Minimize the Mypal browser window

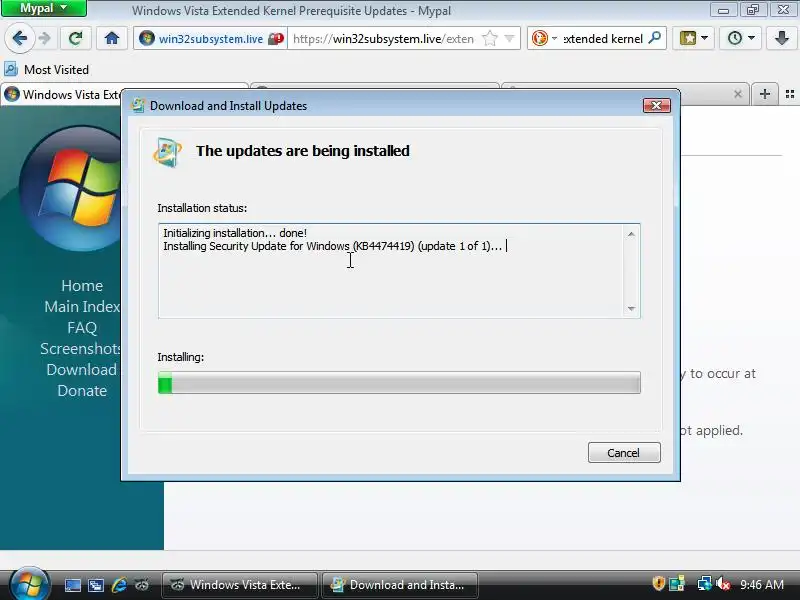723,10
